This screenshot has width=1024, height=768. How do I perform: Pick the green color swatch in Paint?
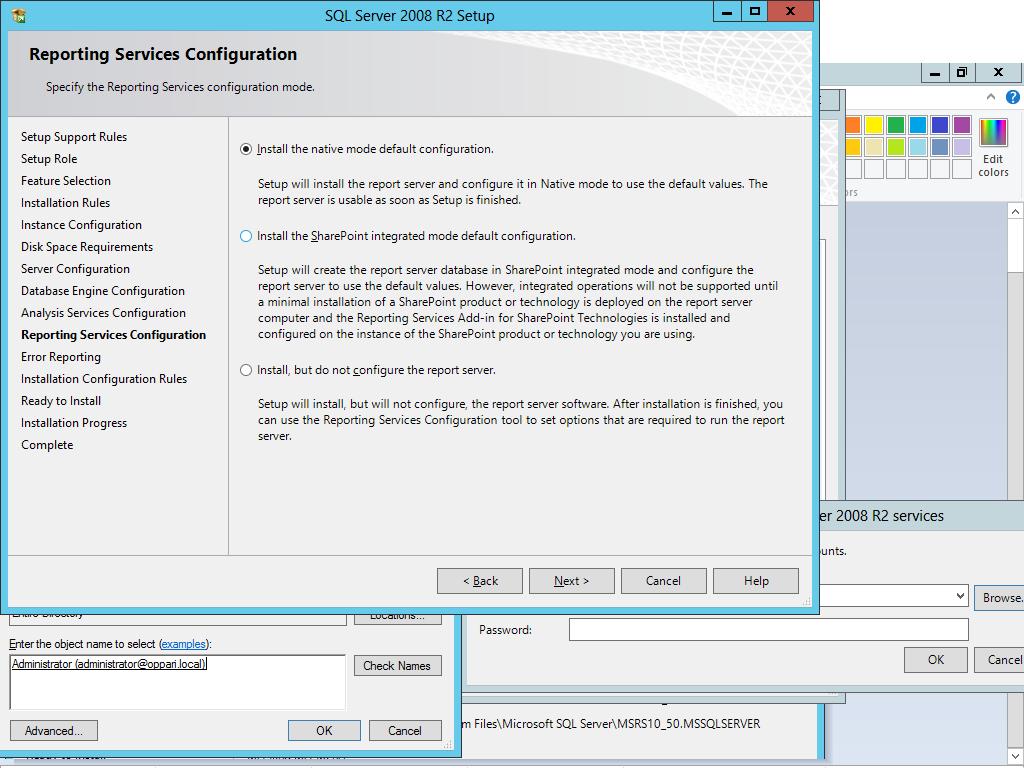pyautogui.click(x=896, y=125)
